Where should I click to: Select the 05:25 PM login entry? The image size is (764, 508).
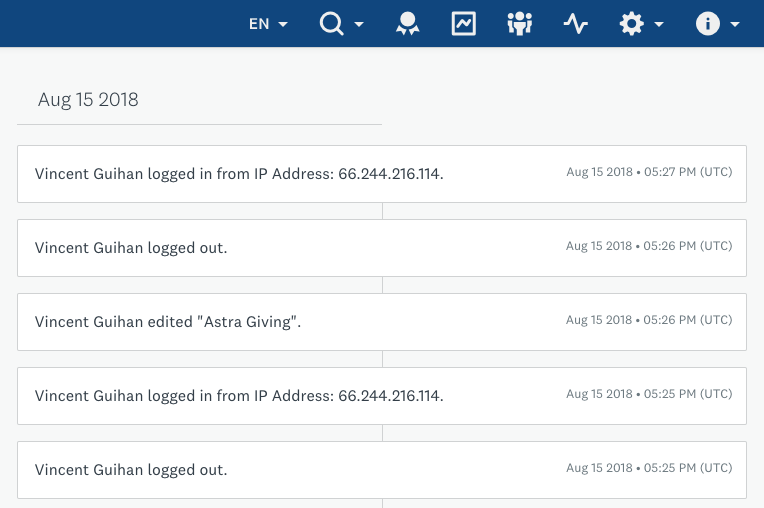382,396
